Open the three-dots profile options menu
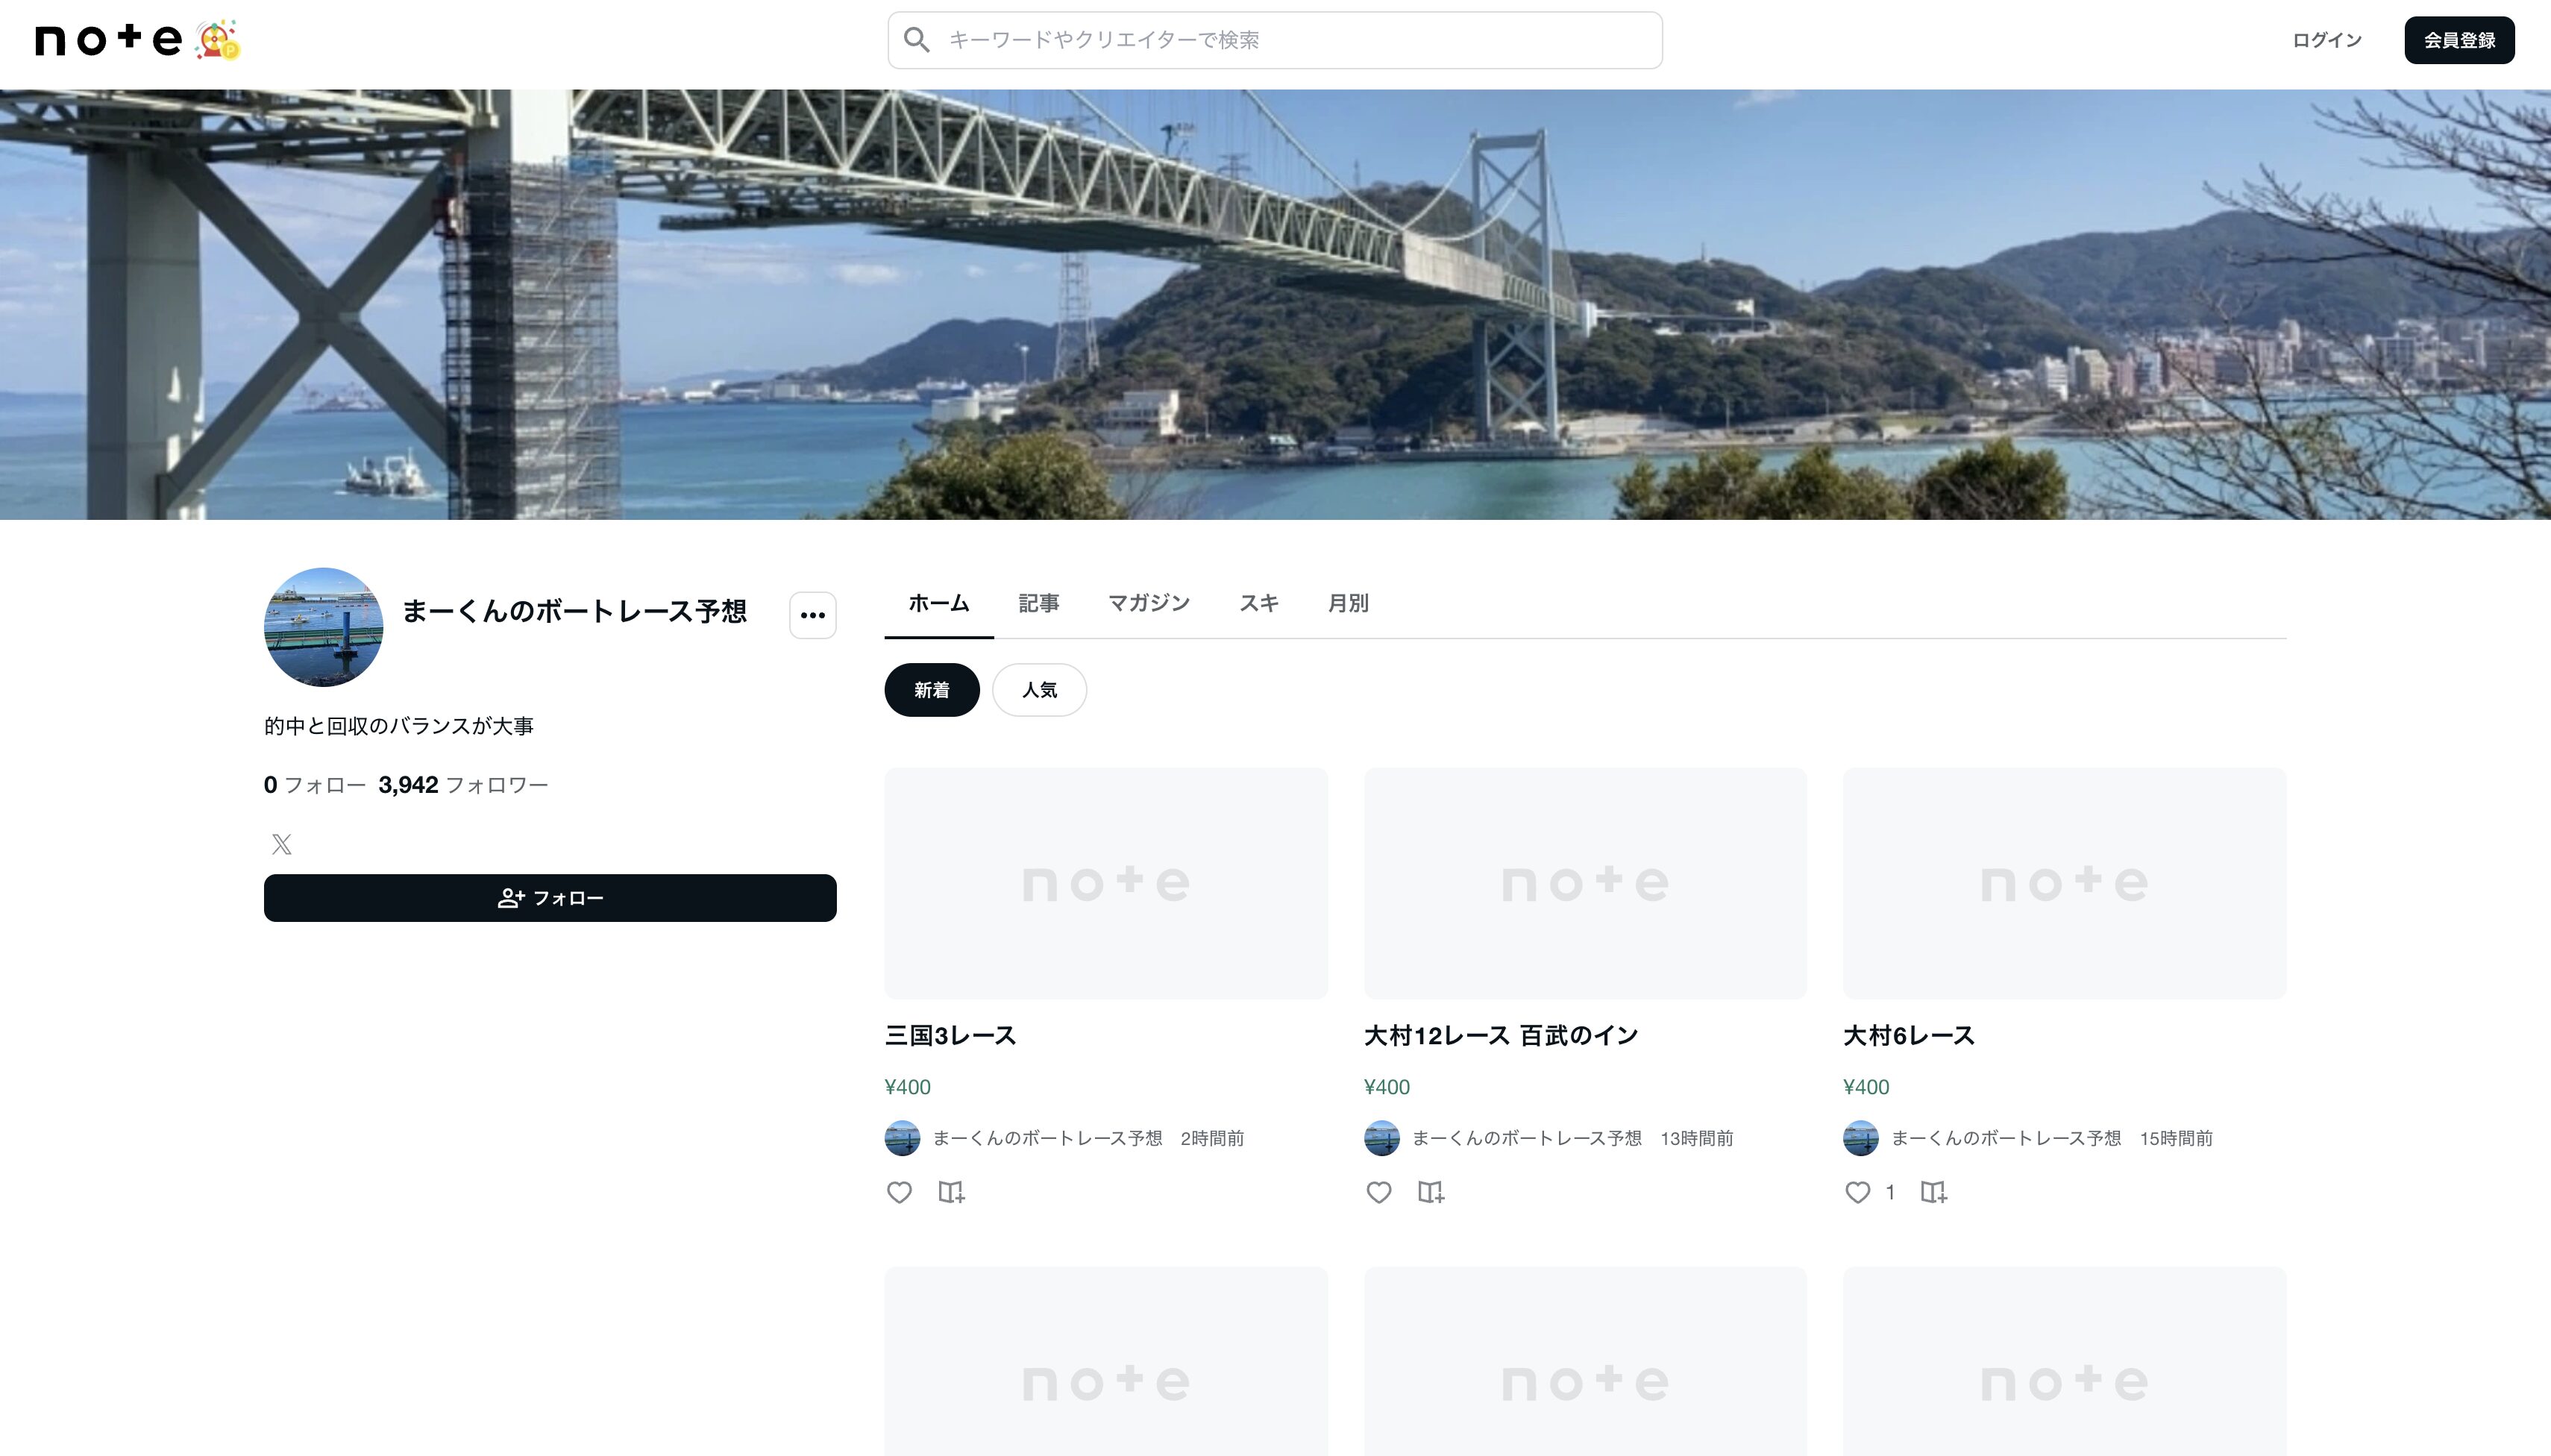Viewport: 2551px width, 1456px height. (812, 614)
